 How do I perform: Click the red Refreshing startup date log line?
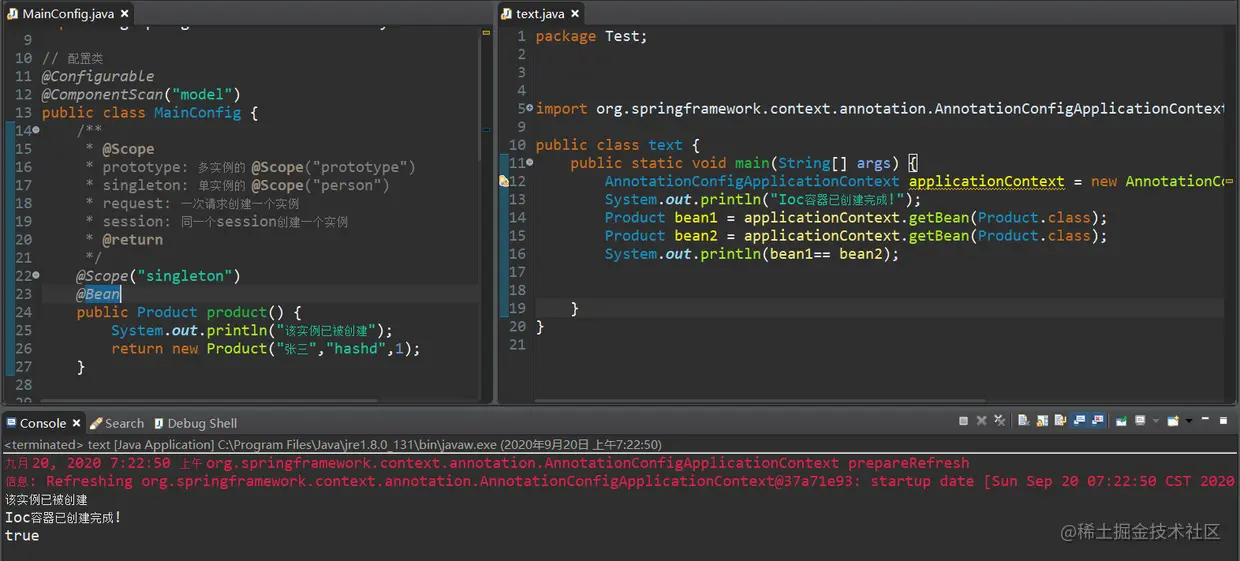(x=620, y=481)
